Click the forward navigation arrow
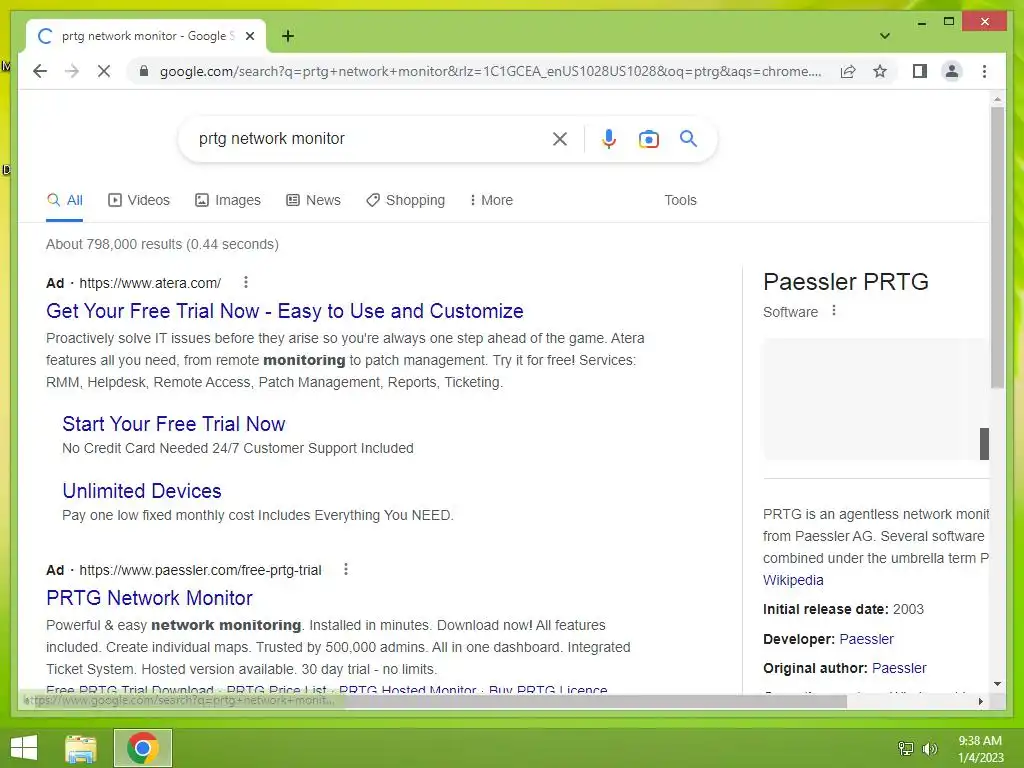The height and width of the screenshot is (768, 1024). tap(72, 71)
